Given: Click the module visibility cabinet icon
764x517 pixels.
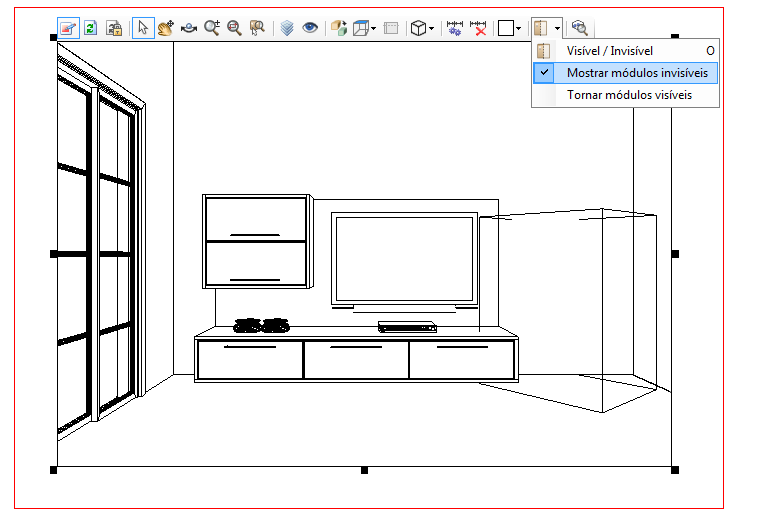Looking at the screenshot, I should pos(540,28).
